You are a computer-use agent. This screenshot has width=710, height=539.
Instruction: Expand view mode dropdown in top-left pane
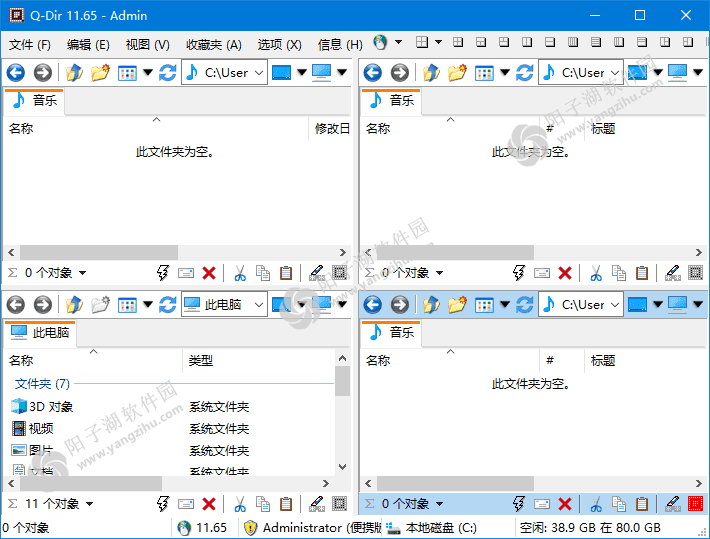coord(148,72)
